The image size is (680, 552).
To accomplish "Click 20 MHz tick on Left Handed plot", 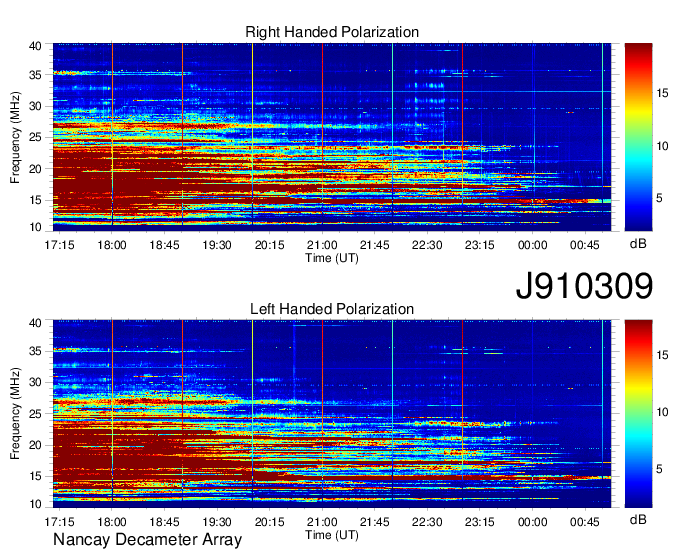I will click(x=35, y=445).
